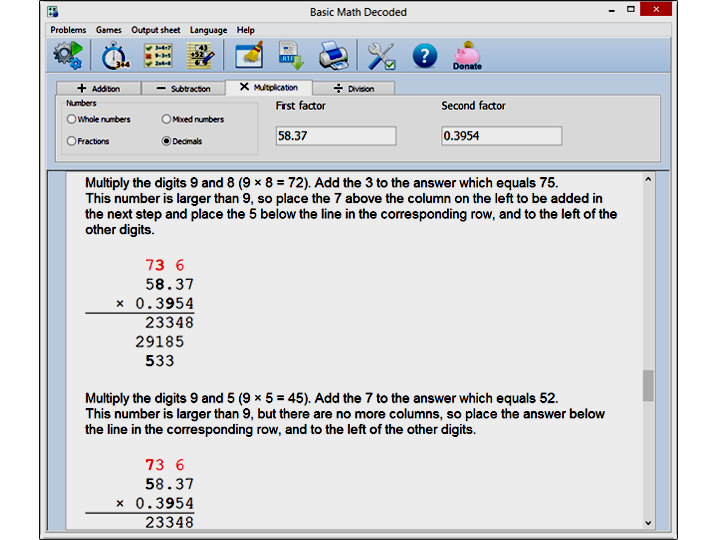Screen dimensions: 720x540
Task: Click the partial product 533
Action: (159, 361)
